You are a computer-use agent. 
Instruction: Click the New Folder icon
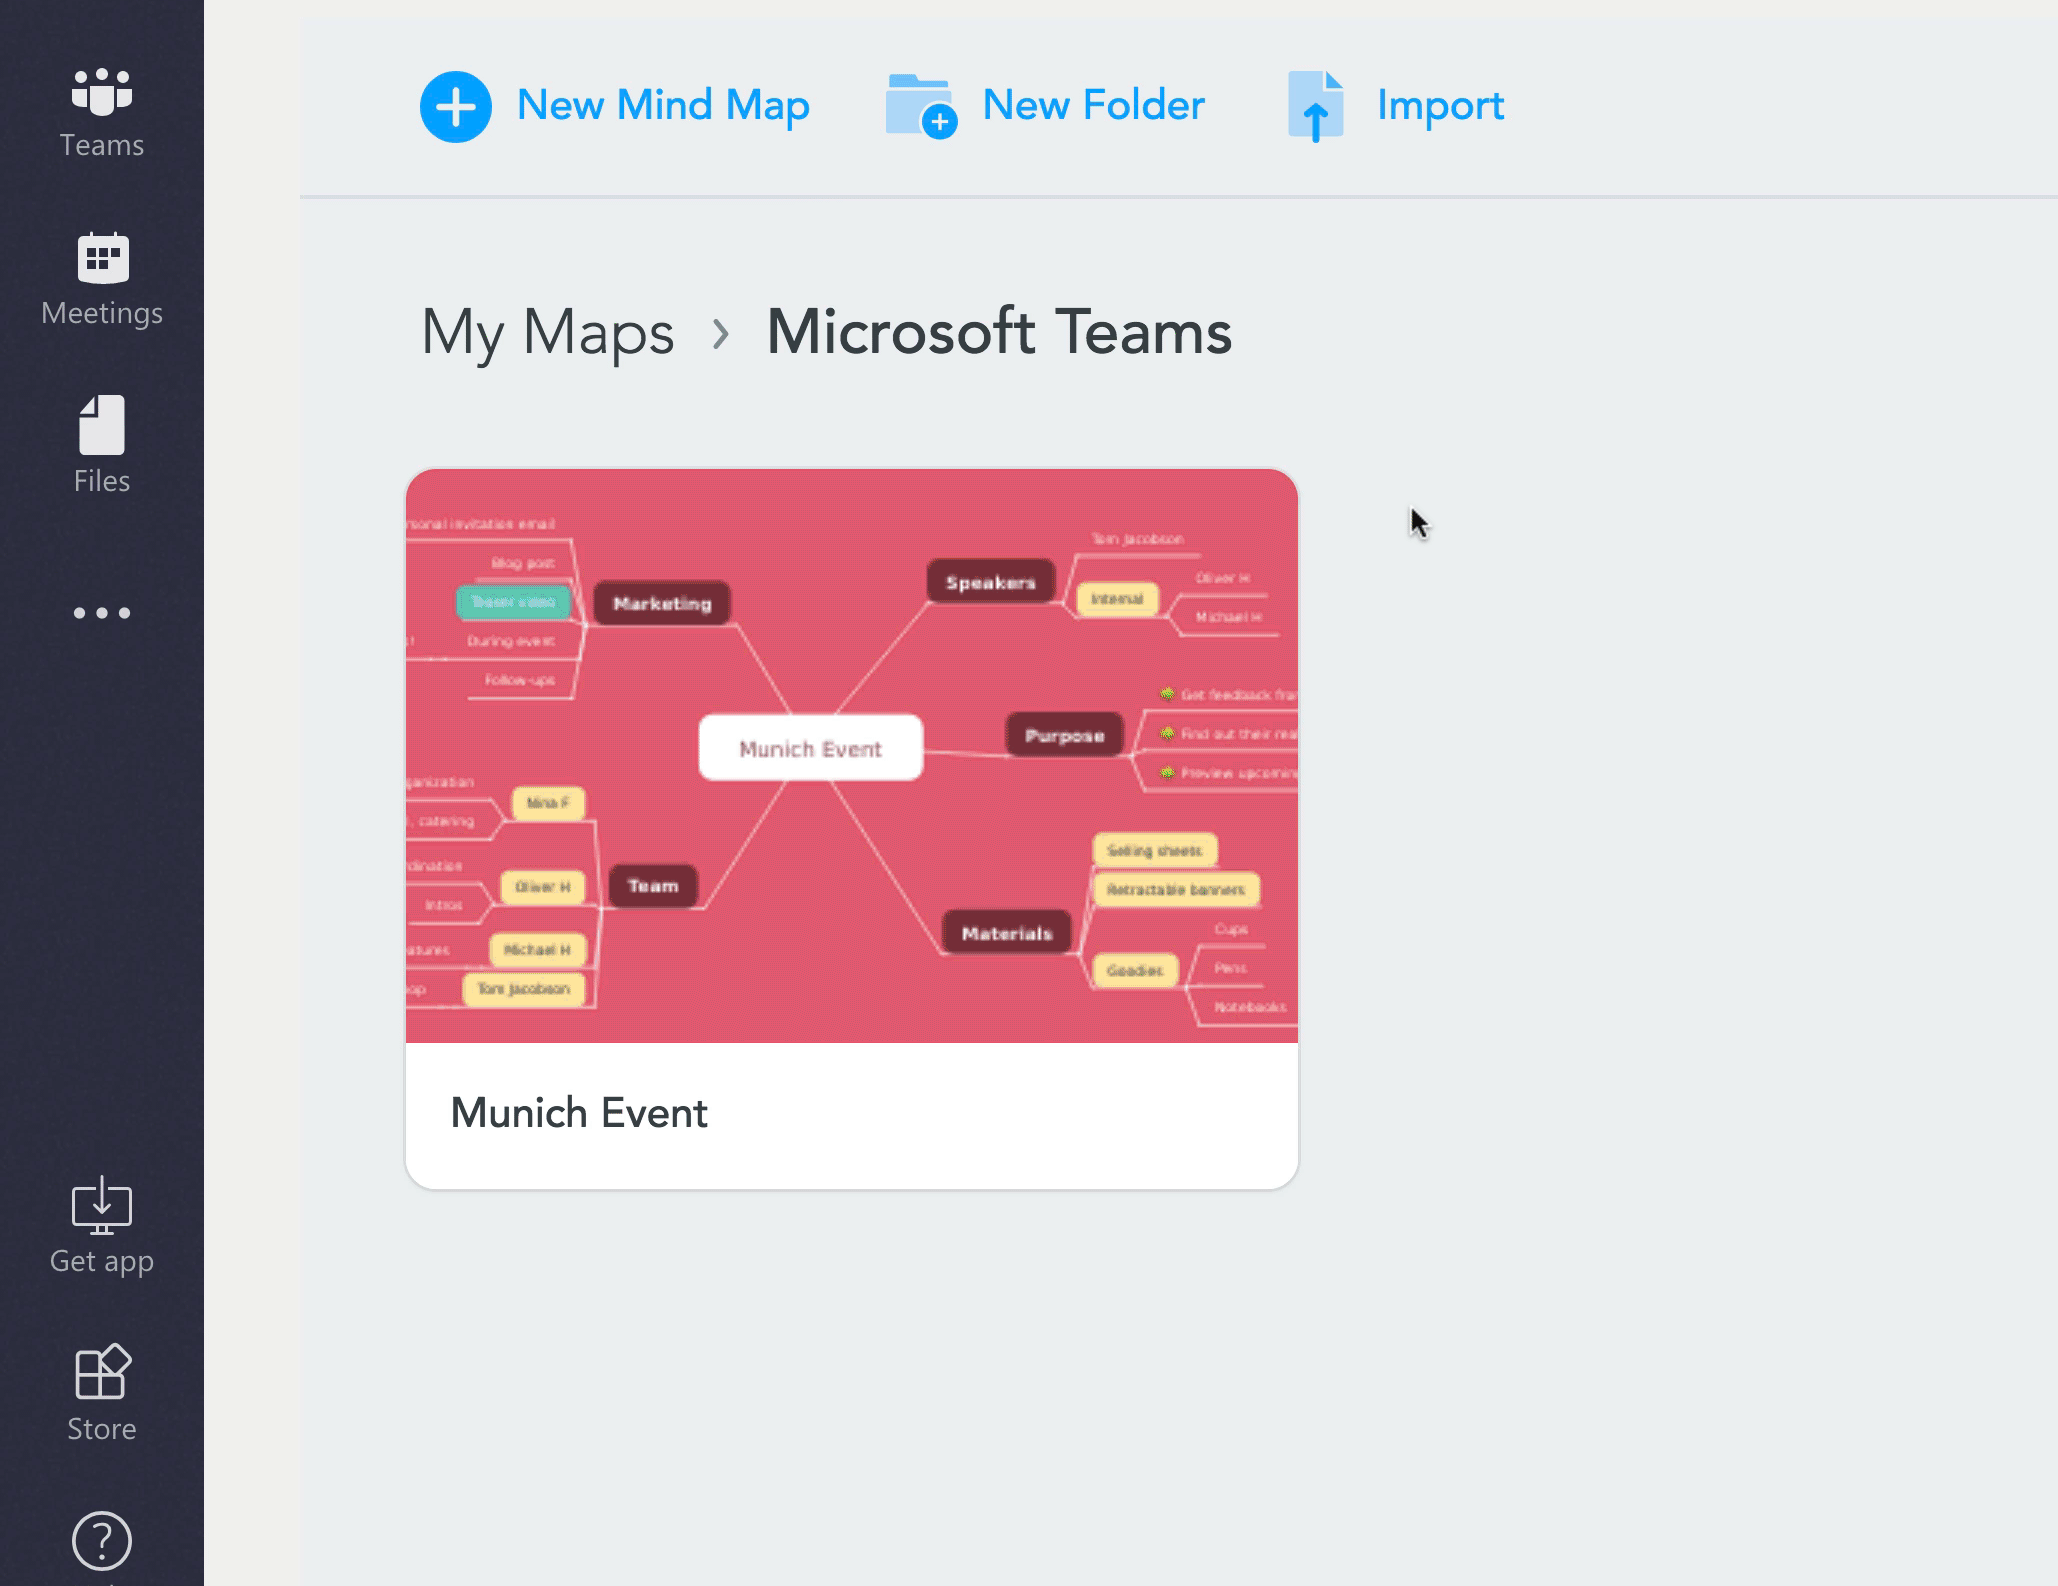coord(920,107)
